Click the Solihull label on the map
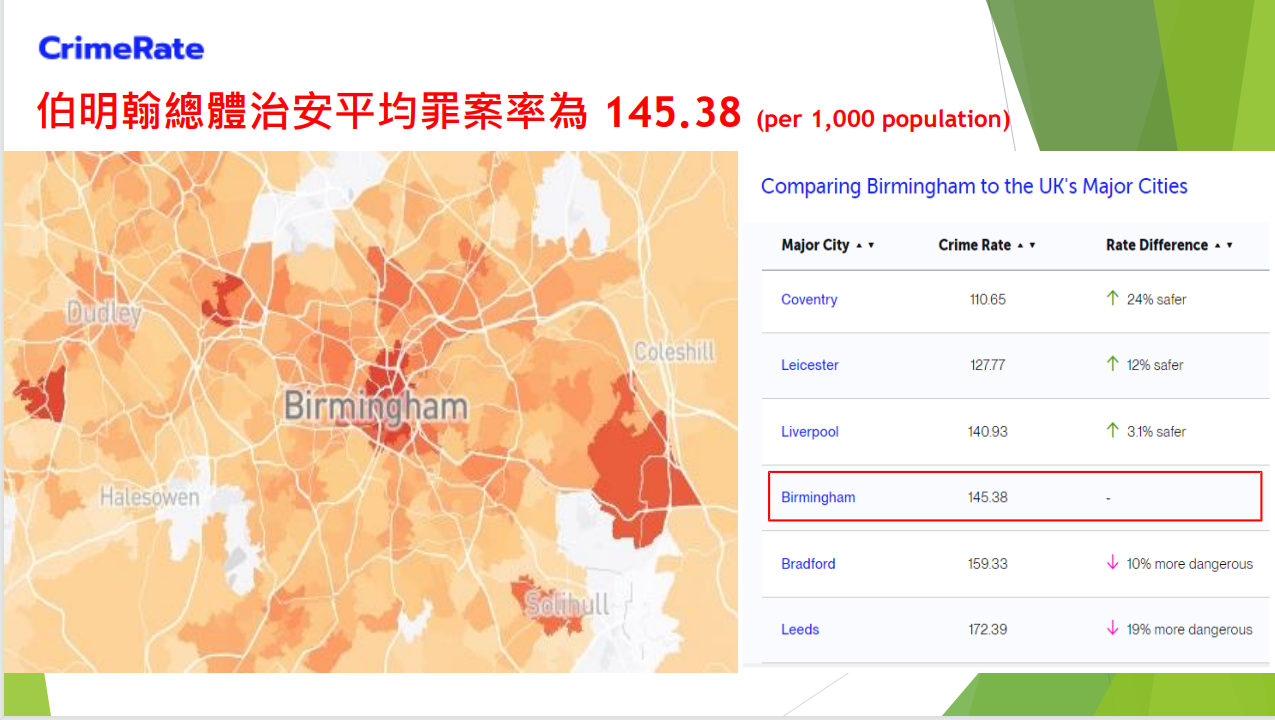Viewport: 1275px width, 720px height. [567, 604]
